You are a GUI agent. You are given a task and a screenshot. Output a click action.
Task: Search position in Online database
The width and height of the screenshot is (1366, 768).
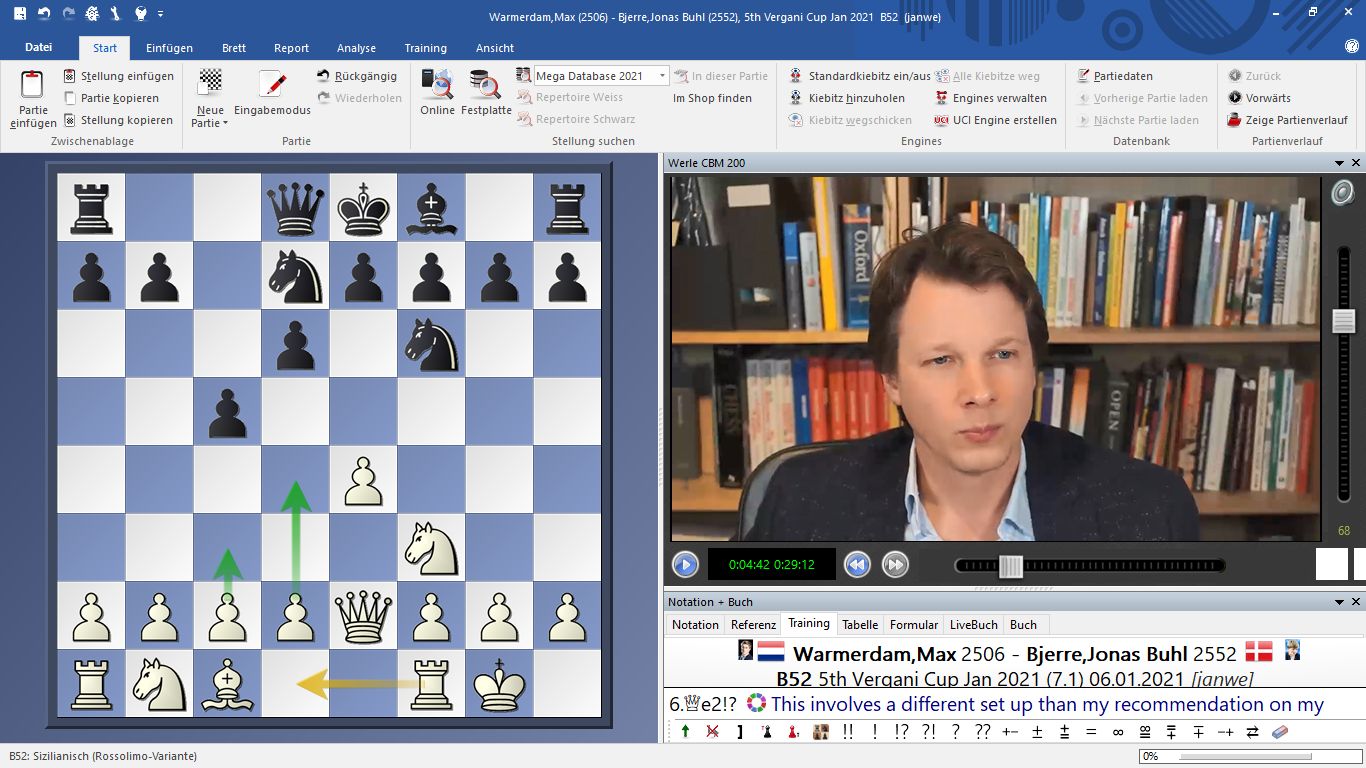(437, 86)
